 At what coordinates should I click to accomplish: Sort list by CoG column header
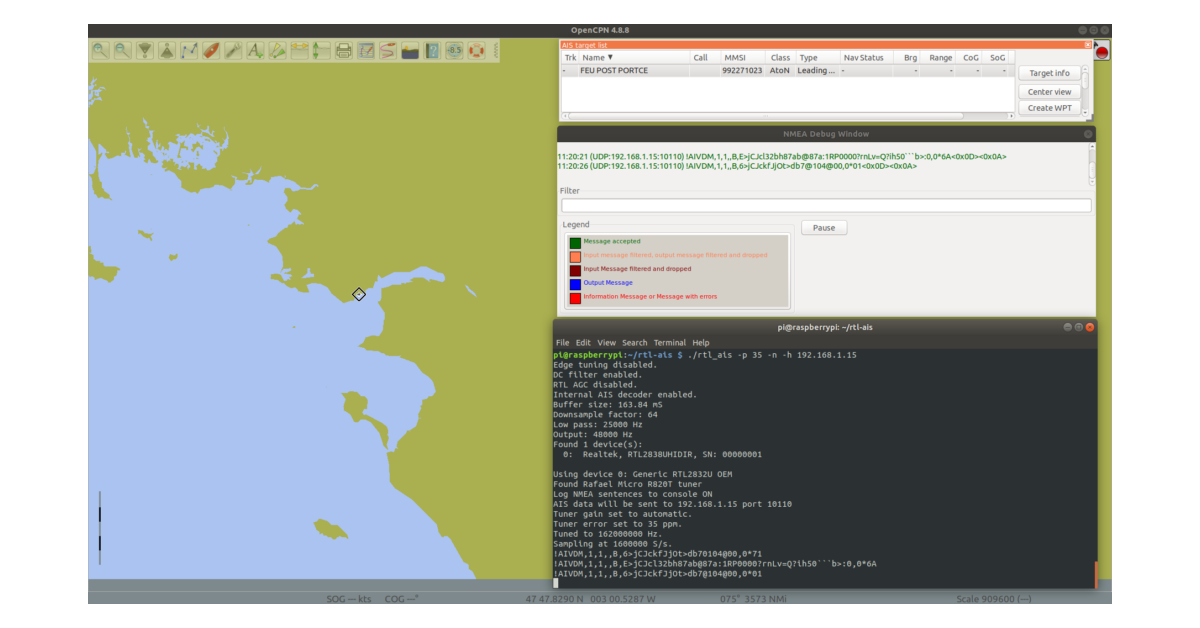click(971, 58)
